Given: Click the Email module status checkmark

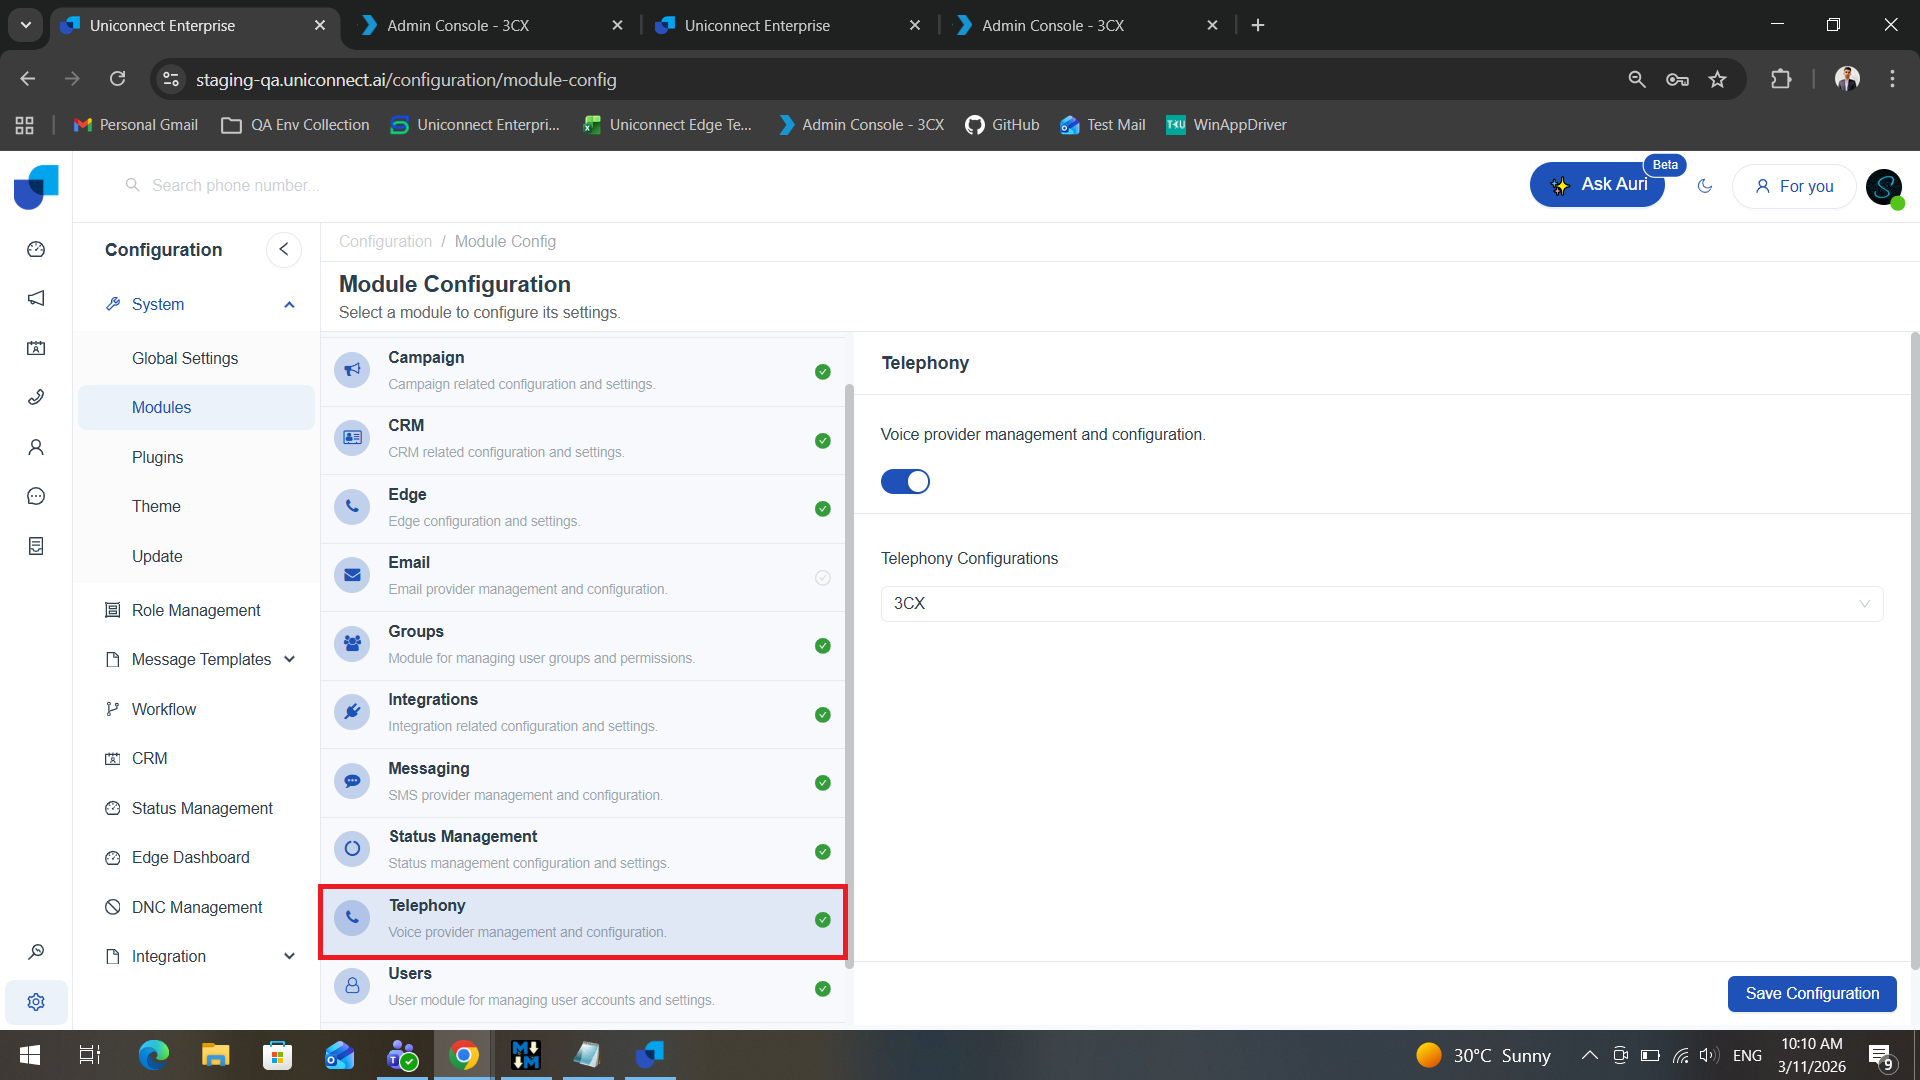Looking at the screenshot, I should pos(822,578).
